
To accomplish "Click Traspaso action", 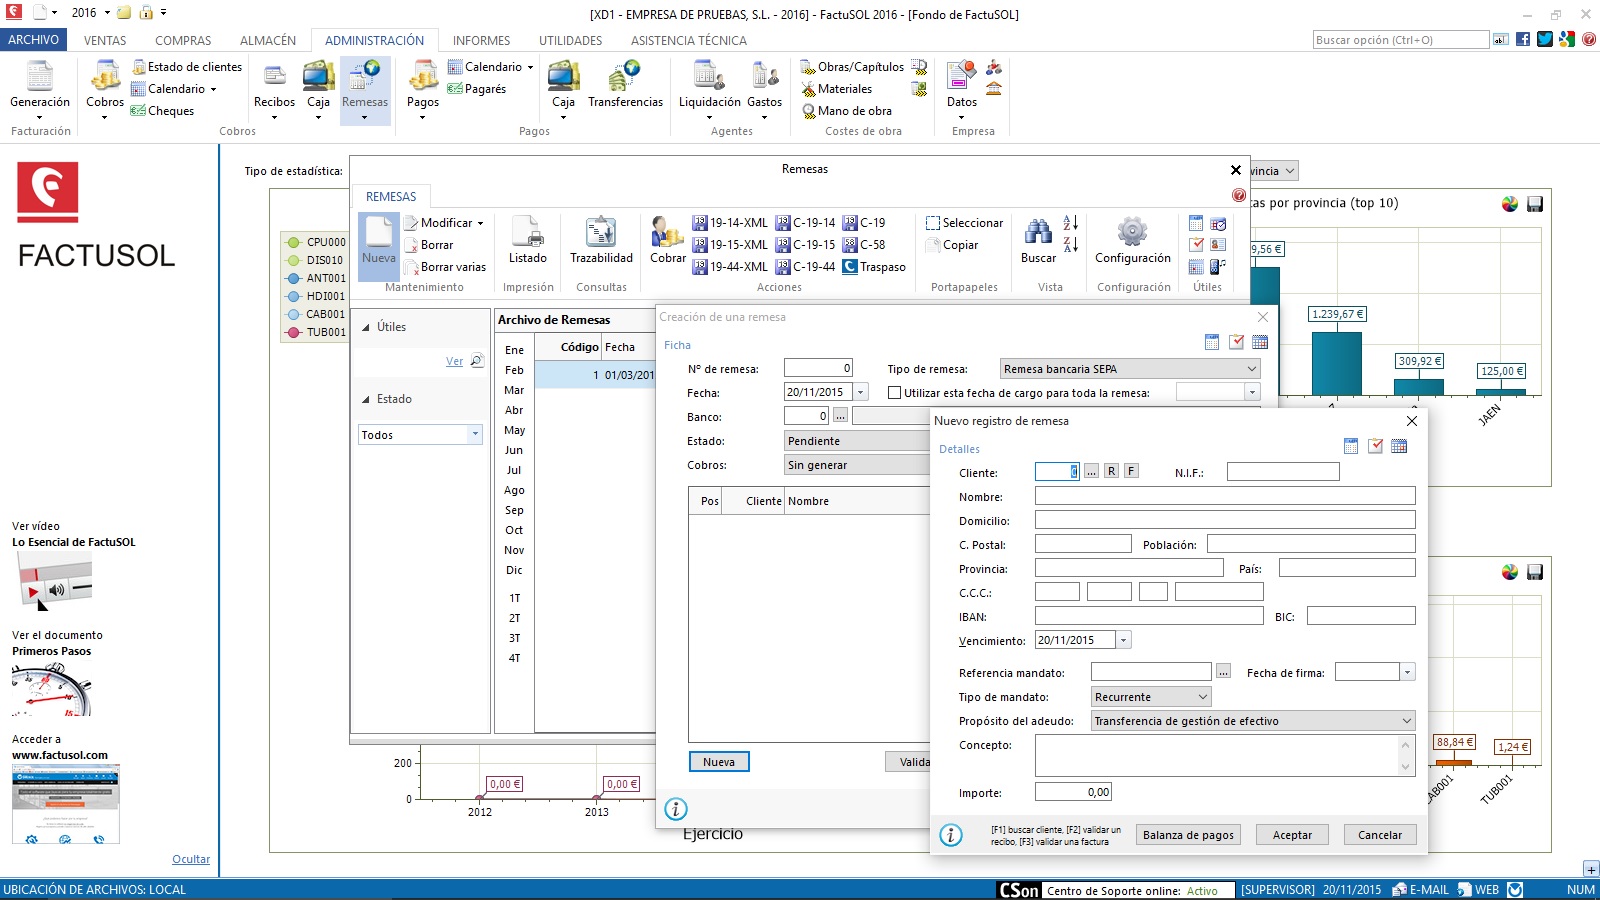I will 874,267.
